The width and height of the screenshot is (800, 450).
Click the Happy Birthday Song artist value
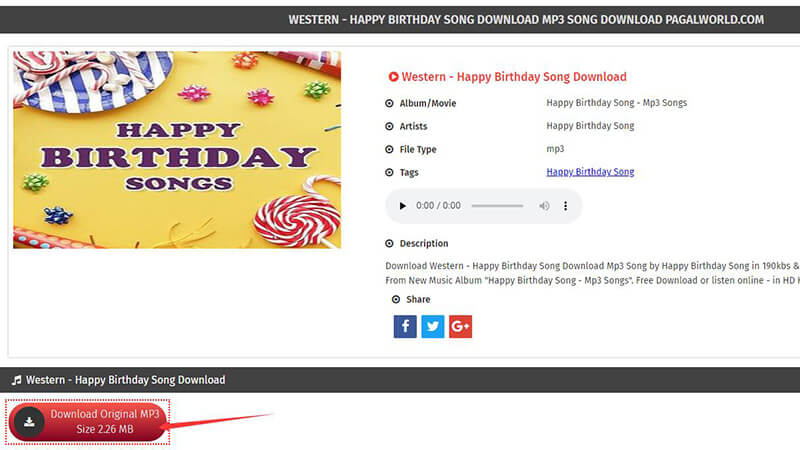tap(590, 126)
